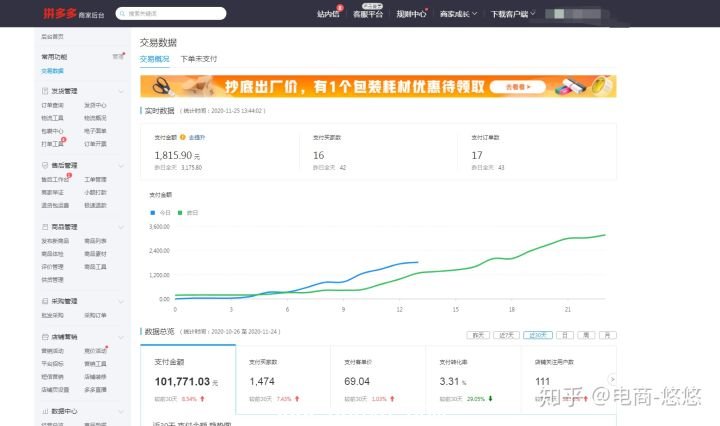The image size is (720, 426).
Task: Toggle the green 昨日 chart legend
Action: (x=188, y=213)
